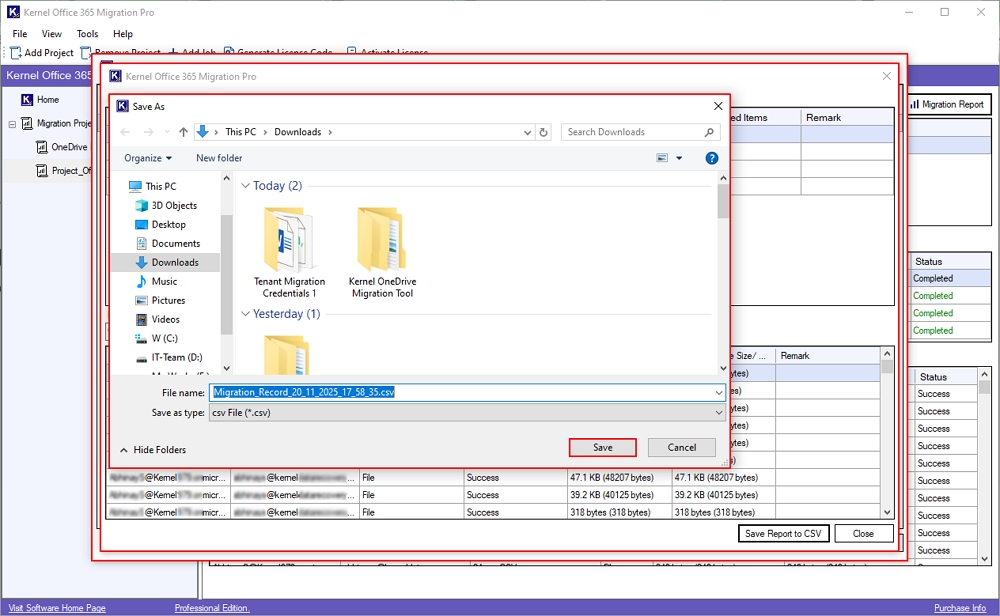Click the Visit Software Home Page link
The image size is (1000, 616).
click(56, 608)
